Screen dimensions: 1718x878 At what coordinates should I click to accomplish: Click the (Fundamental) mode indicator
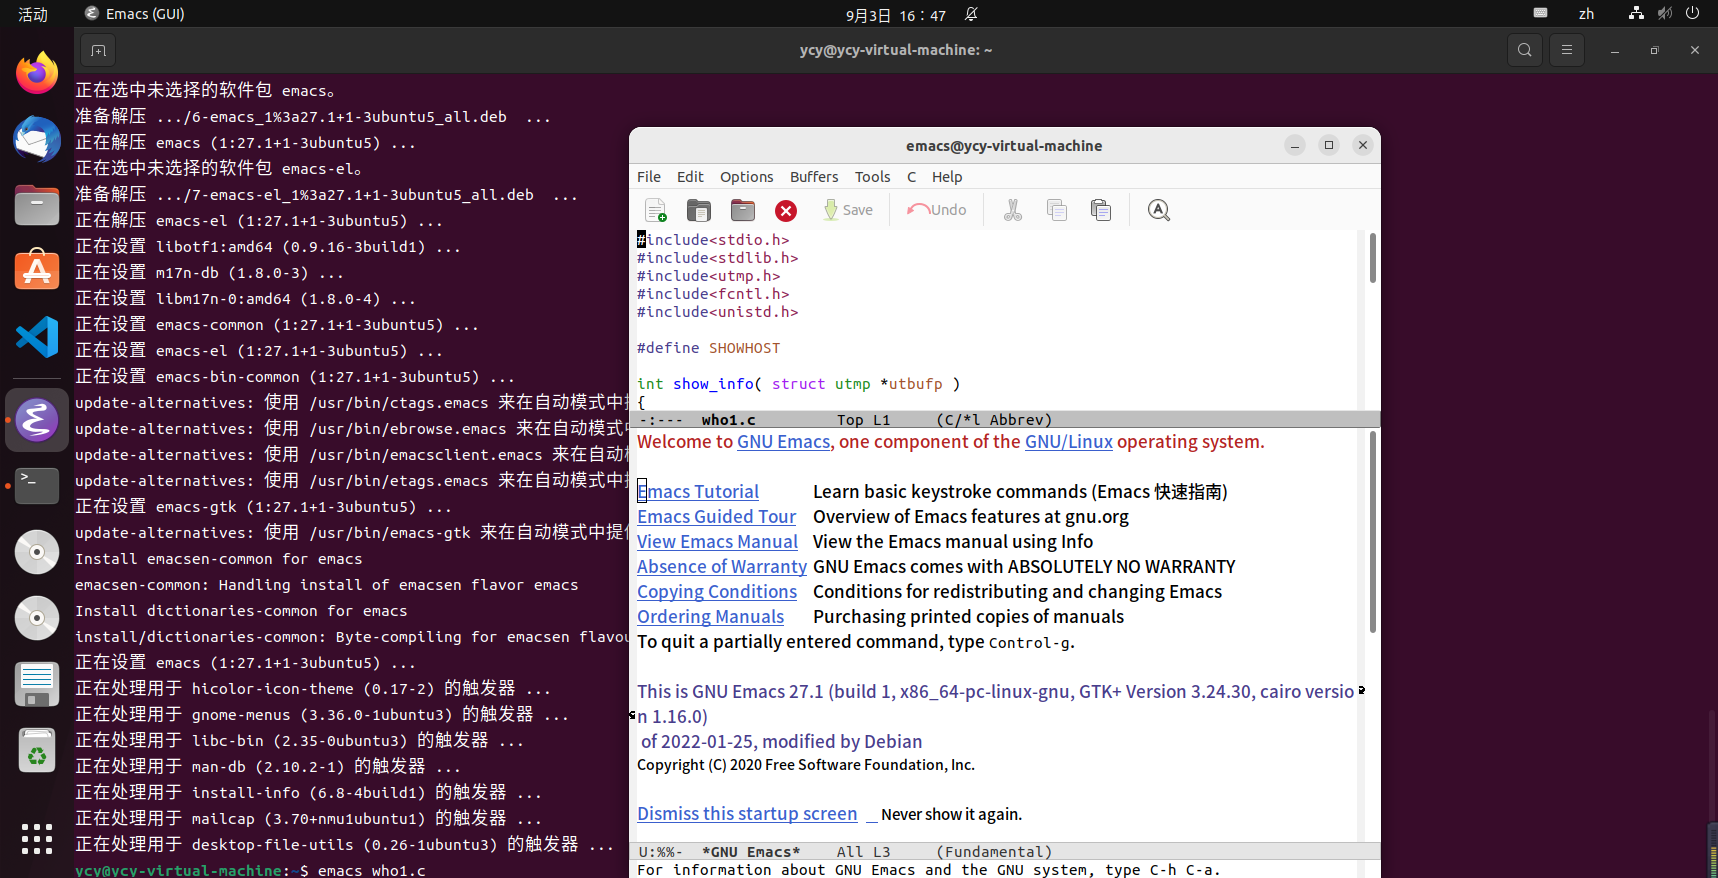(994, 852)
